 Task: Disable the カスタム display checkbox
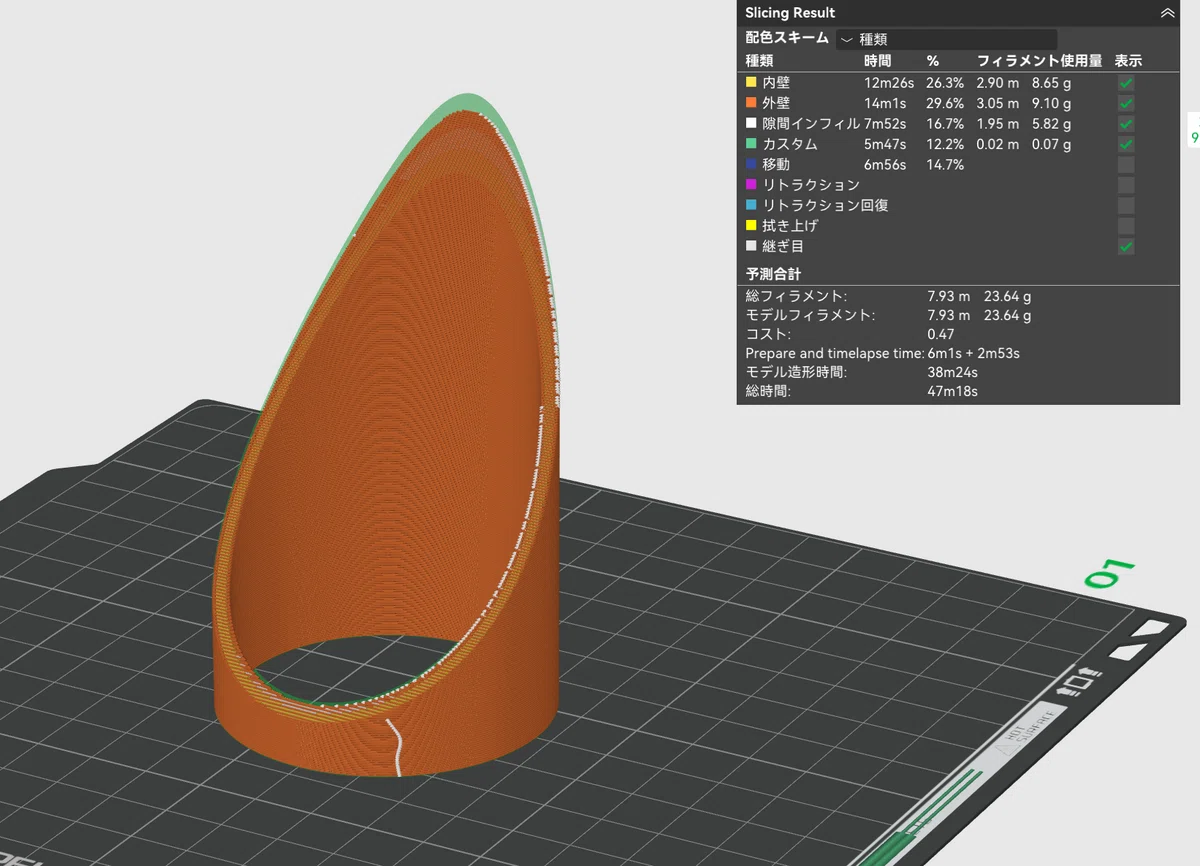pyautogui.click(x=1126, y=144)
